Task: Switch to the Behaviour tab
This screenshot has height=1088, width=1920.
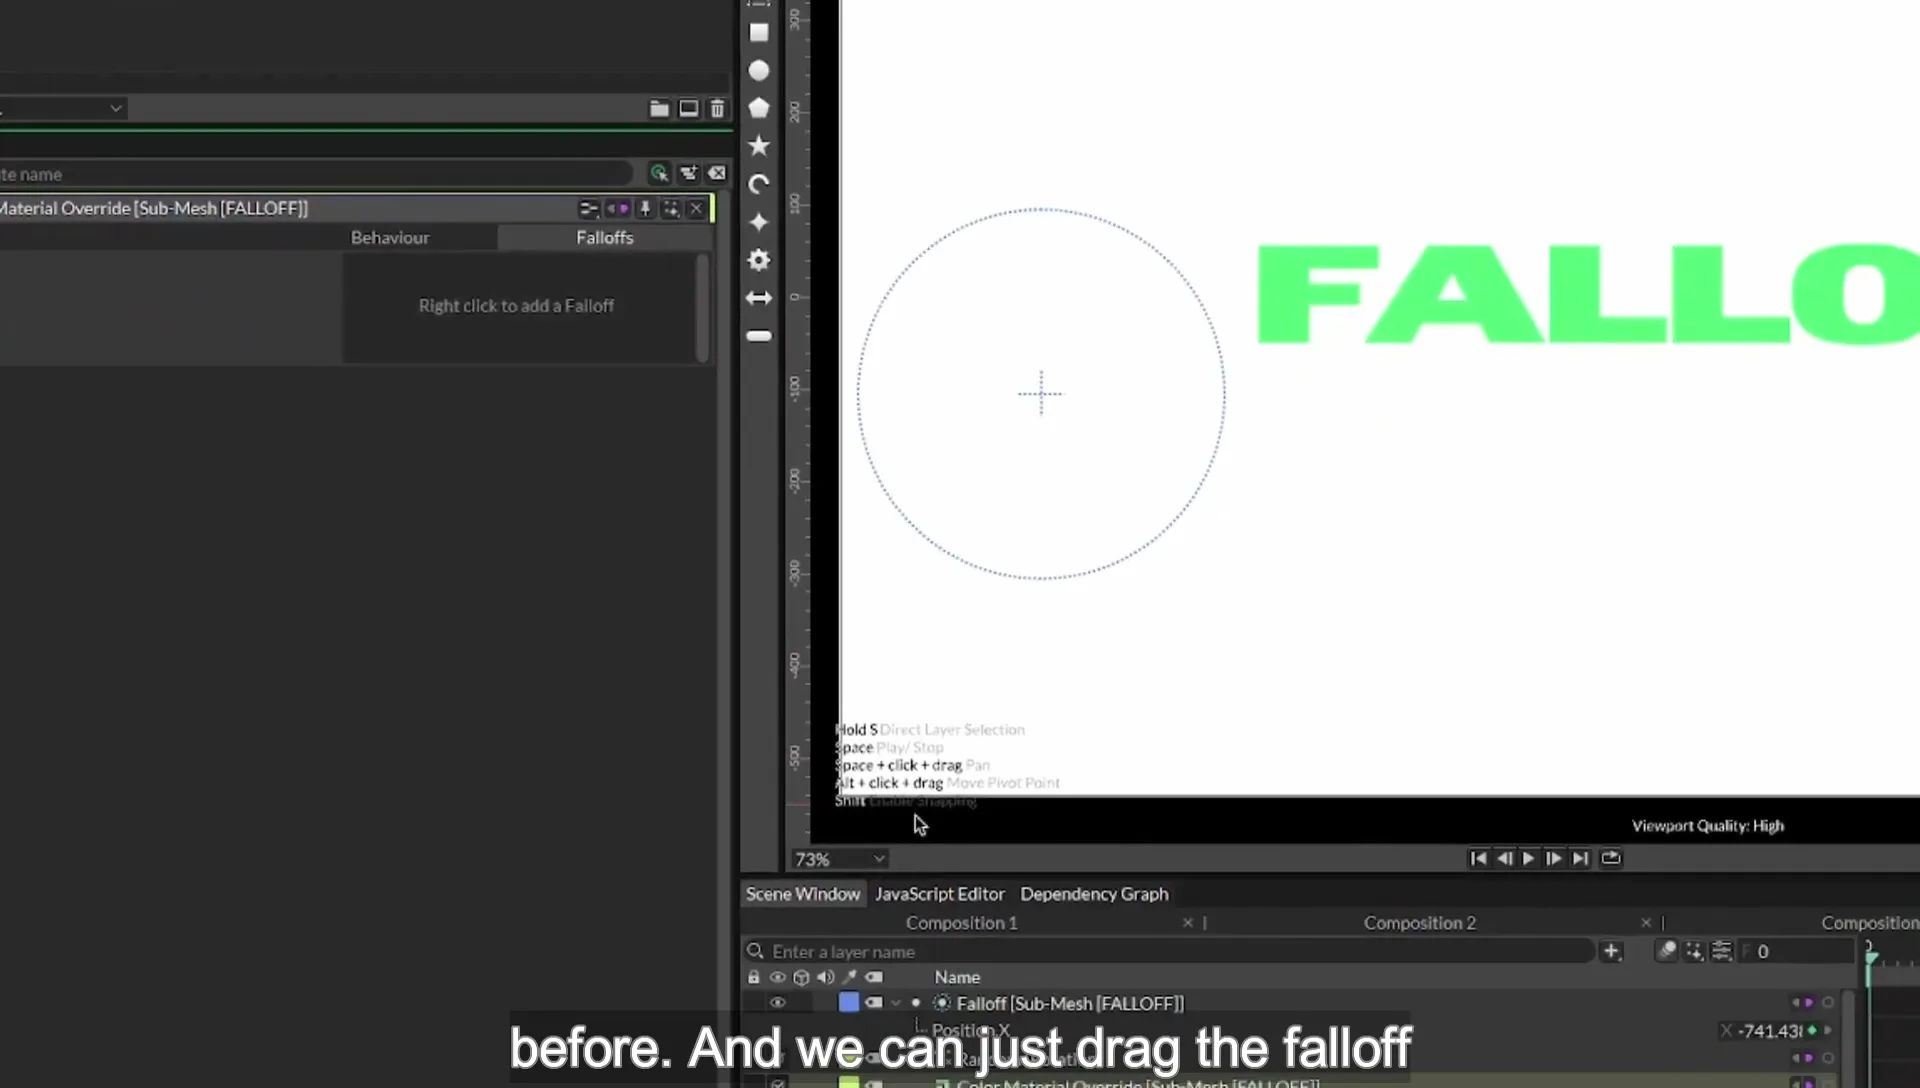Action: tap(390, 238)
